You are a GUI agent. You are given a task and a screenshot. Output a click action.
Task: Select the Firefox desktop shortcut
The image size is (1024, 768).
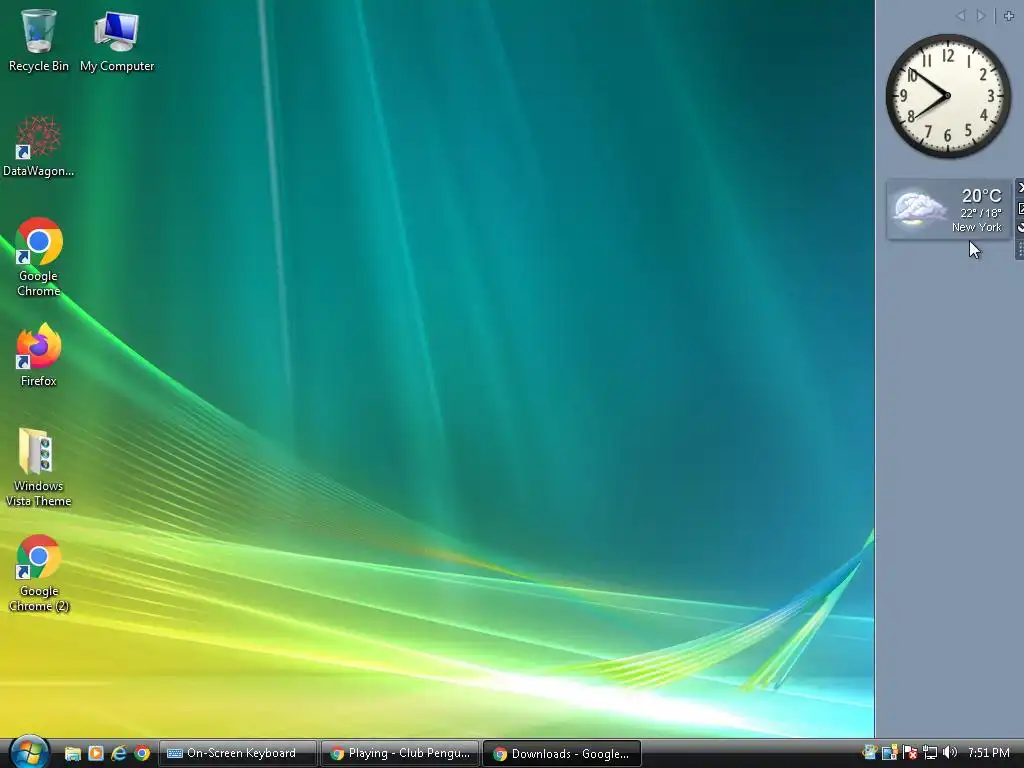pyautogui.click(x=39, y=355)
